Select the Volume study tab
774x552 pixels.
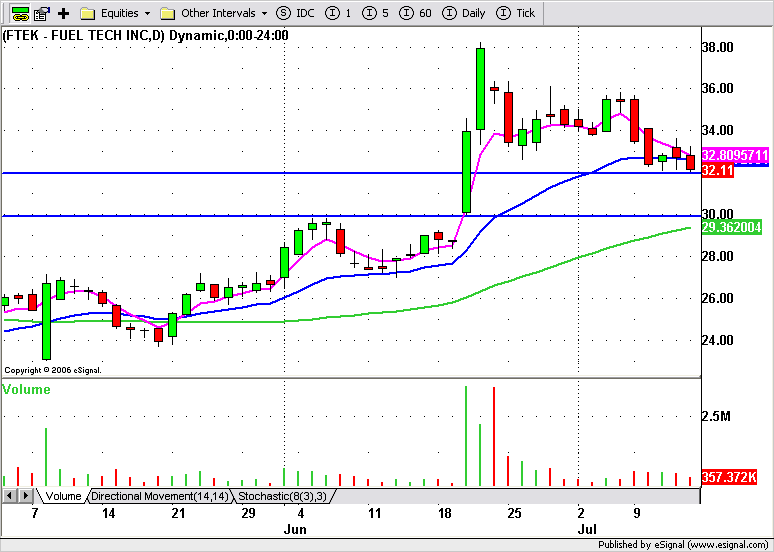click(63, 496)
